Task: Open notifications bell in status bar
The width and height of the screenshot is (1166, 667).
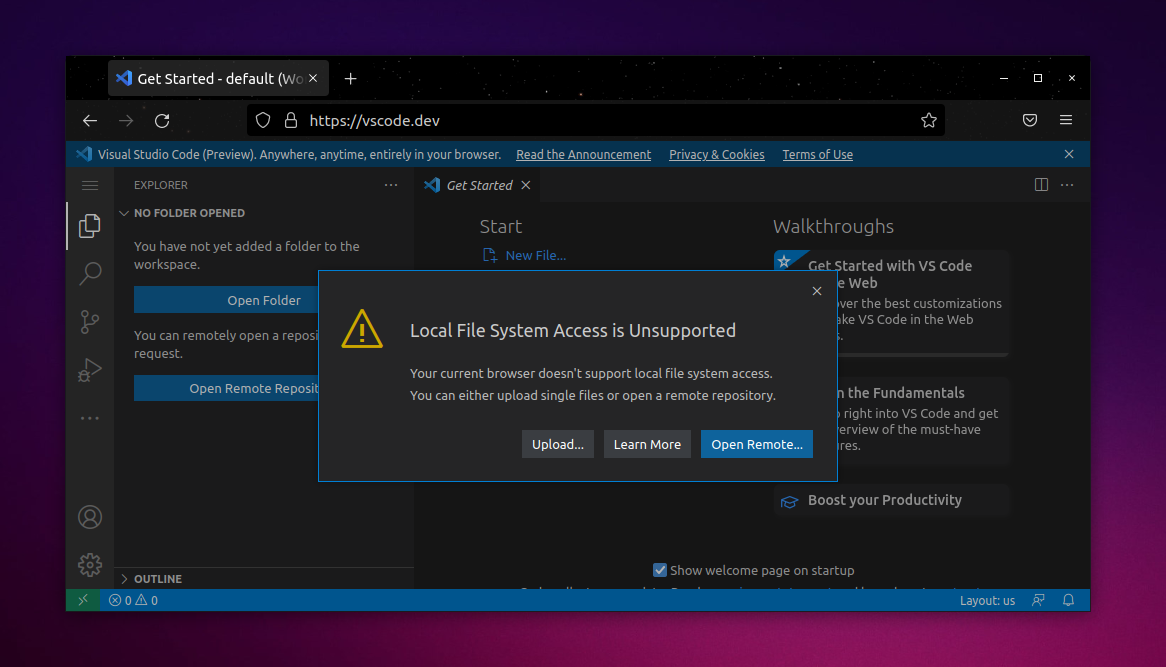Action: [x=1069, y=600]
